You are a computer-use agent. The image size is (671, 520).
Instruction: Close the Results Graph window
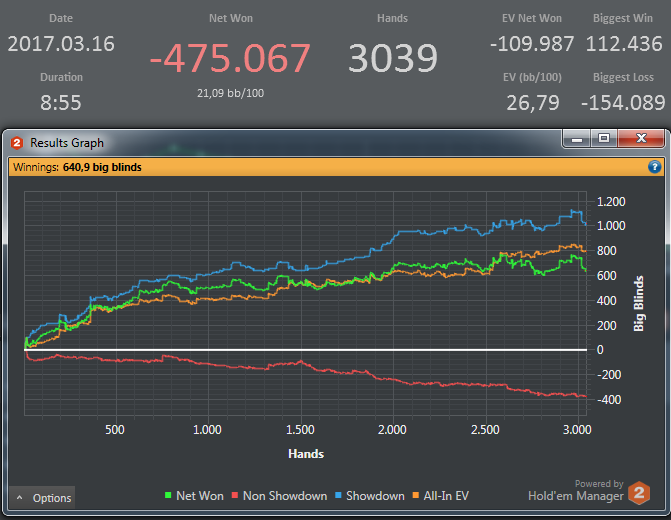coord(641,138)
